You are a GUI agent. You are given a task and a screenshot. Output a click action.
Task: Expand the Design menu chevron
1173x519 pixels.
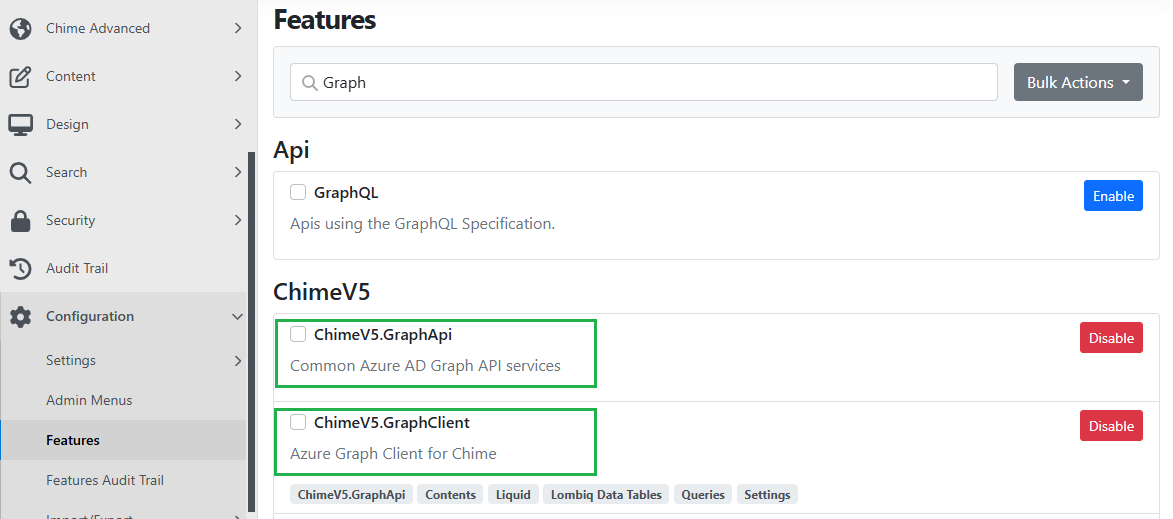click(x=238, y=124)
